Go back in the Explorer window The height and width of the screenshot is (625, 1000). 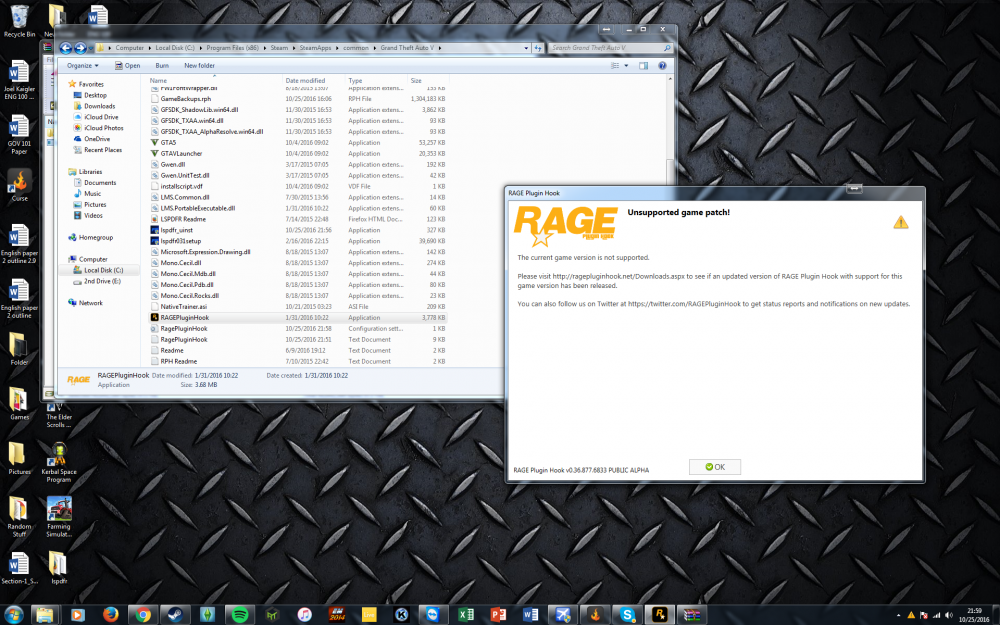[65, 48]
